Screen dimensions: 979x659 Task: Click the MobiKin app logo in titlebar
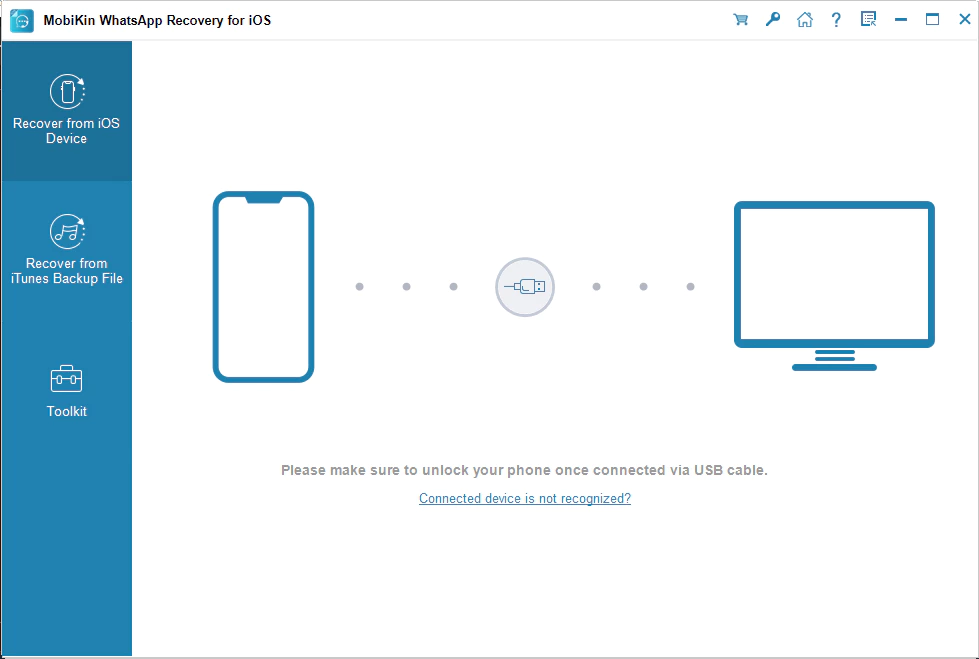[x=21, y=19]
